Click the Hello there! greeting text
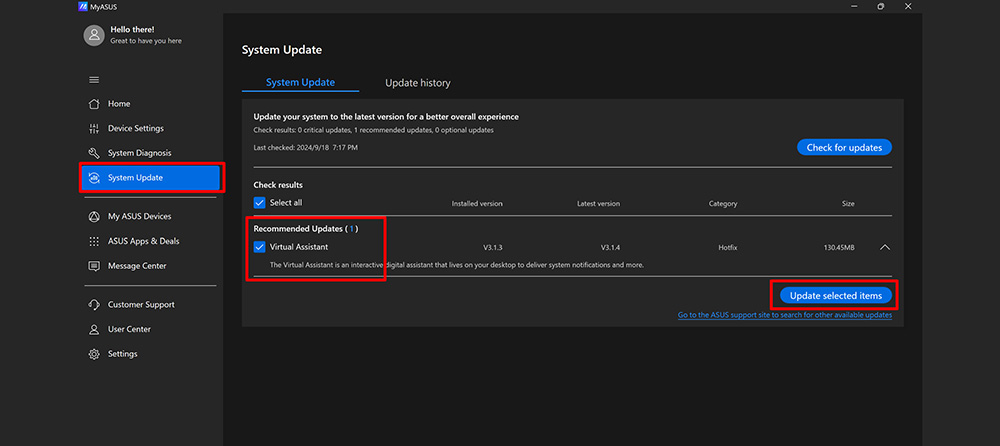Viewport: 1000px width, 446px height. click(x=132, y=29)
